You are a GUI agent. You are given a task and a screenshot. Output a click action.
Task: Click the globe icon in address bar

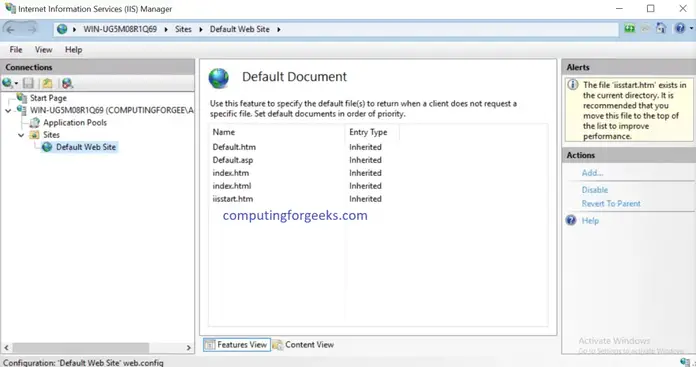pos(62,29)
